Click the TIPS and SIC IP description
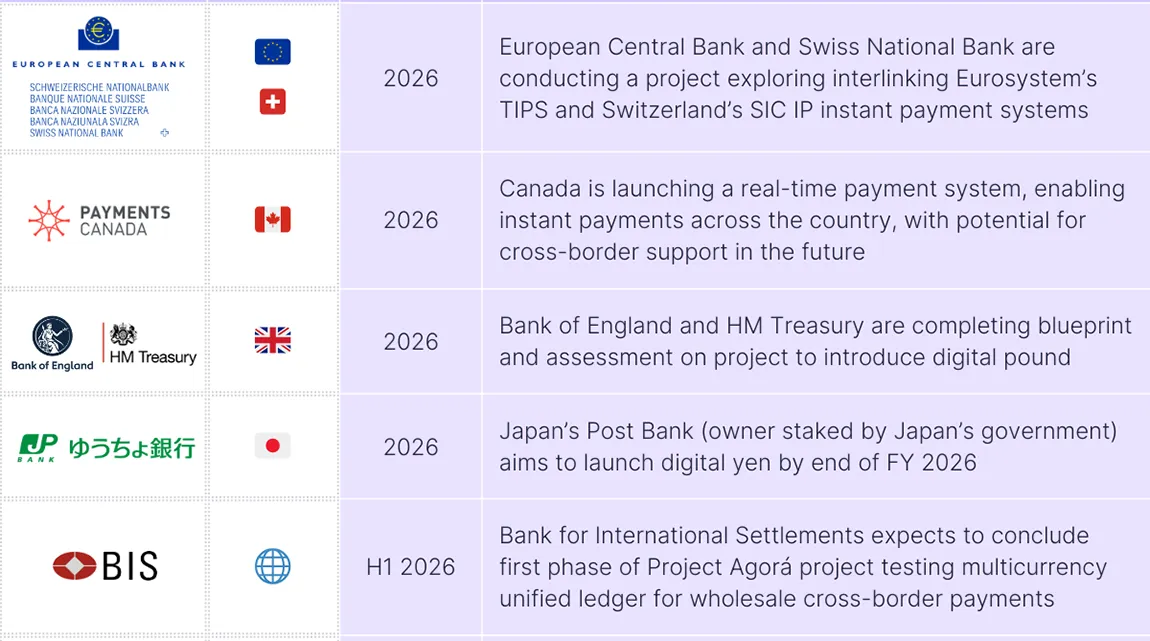The image size is (1150, 641). click(797, 78)
